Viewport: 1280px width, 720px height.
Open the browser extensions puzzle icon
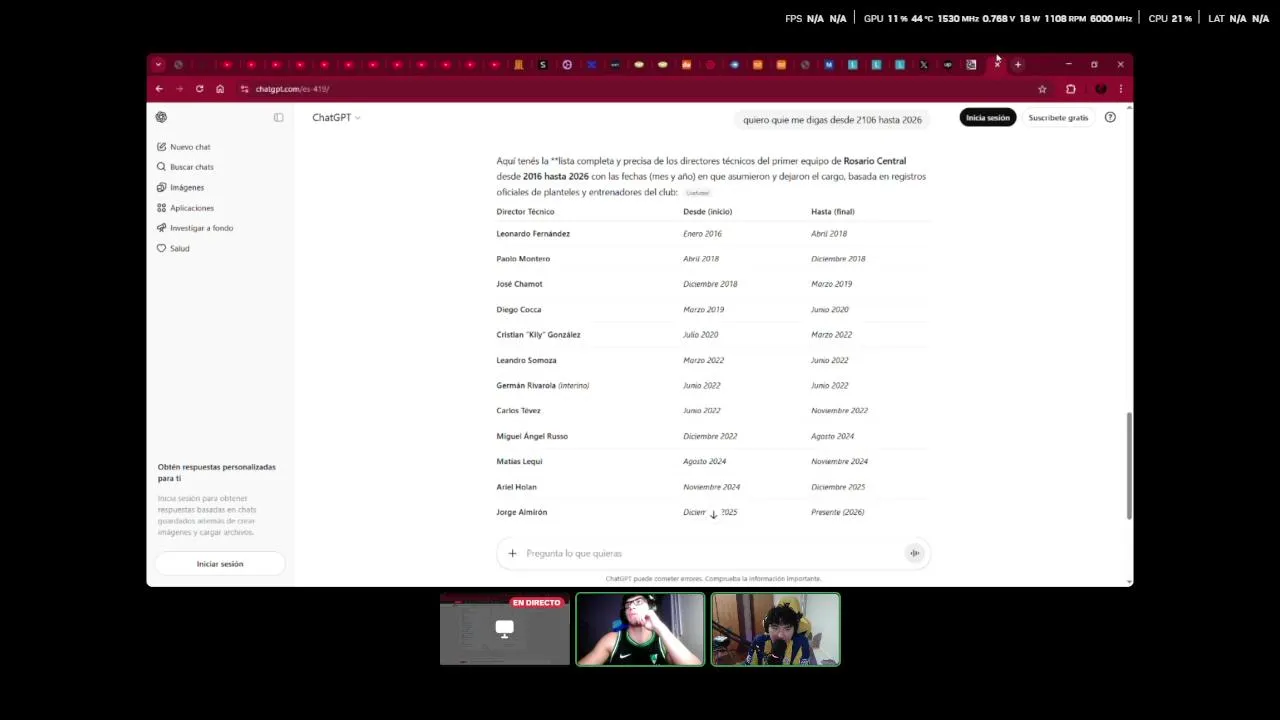(x=1071, y=89)
